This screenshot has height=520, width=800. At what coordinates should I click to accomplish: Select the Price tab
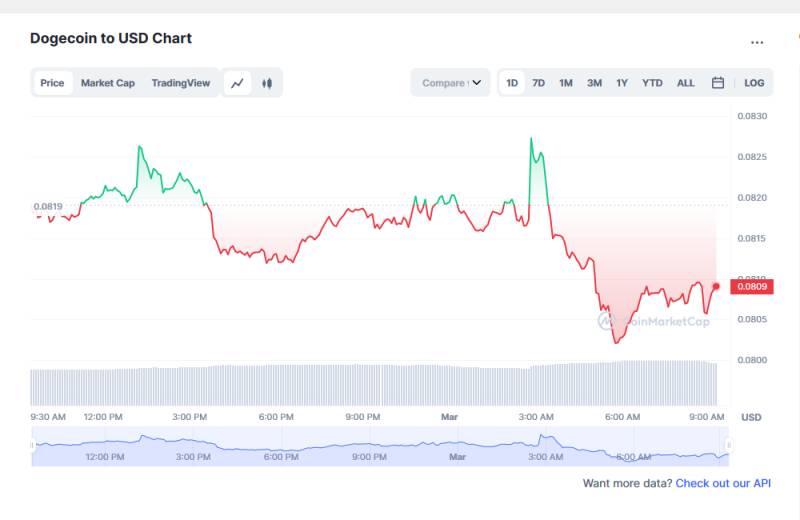pos(53,83)
